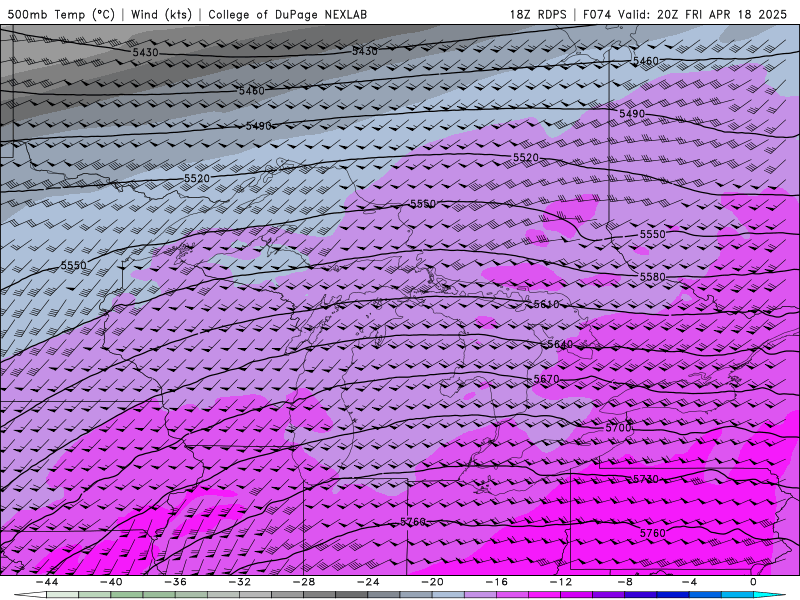This screenshot has width=800, height=600.
Task: Click the 5610 contour label
Action: (x=546, y=305)
